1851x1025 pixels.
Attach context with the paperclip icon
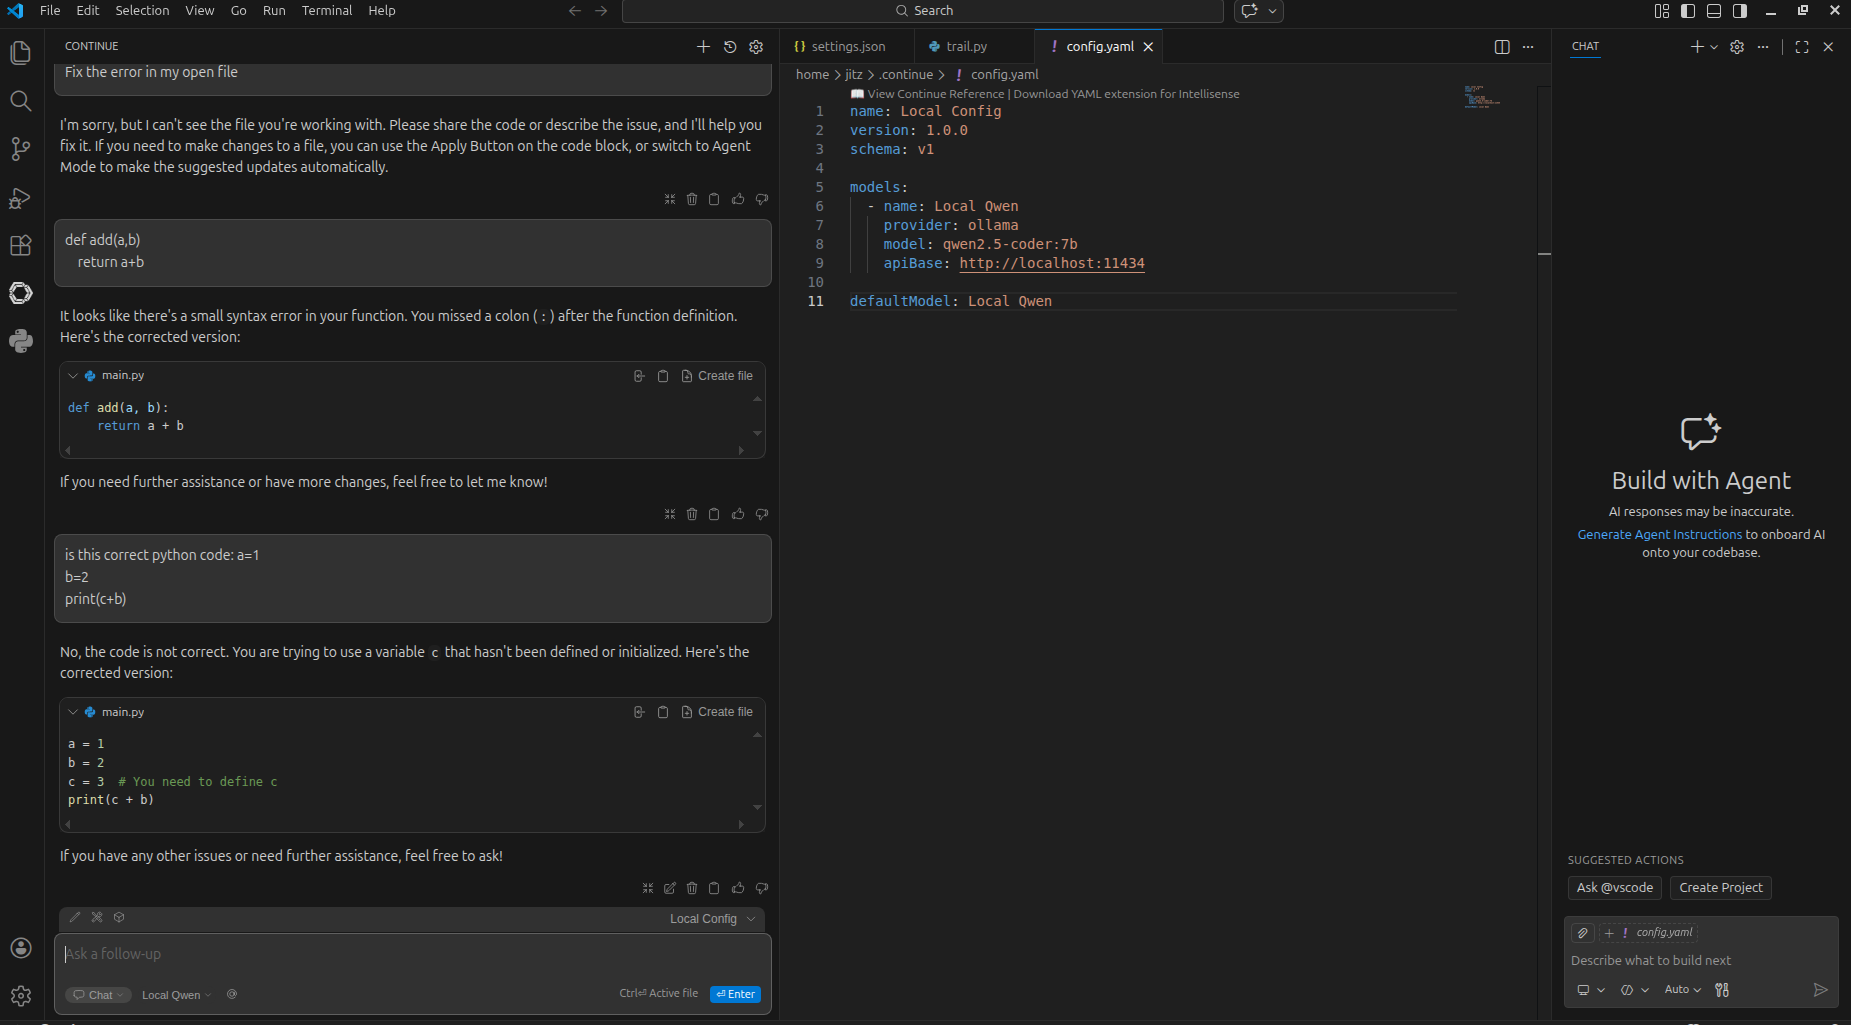1582,933
